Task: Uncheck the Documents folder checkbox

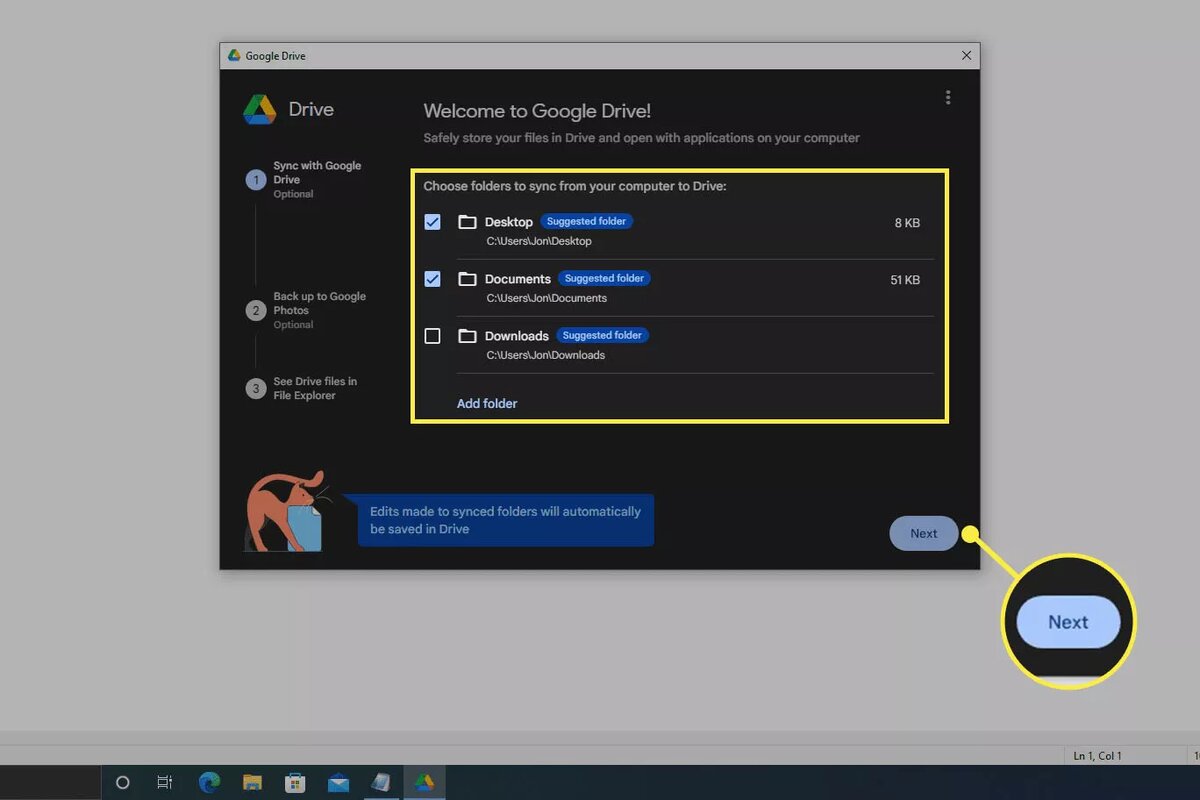Action: coord(432,279)
